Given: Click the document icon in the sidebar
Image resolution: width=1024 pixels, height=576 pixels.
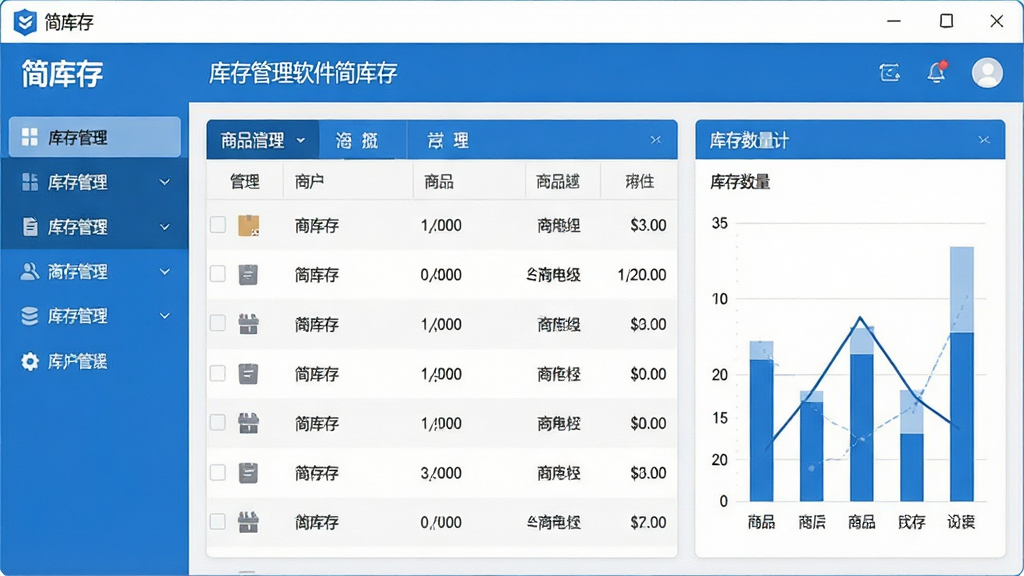Looking at the screenshot, I should click(x=30, y=227).
